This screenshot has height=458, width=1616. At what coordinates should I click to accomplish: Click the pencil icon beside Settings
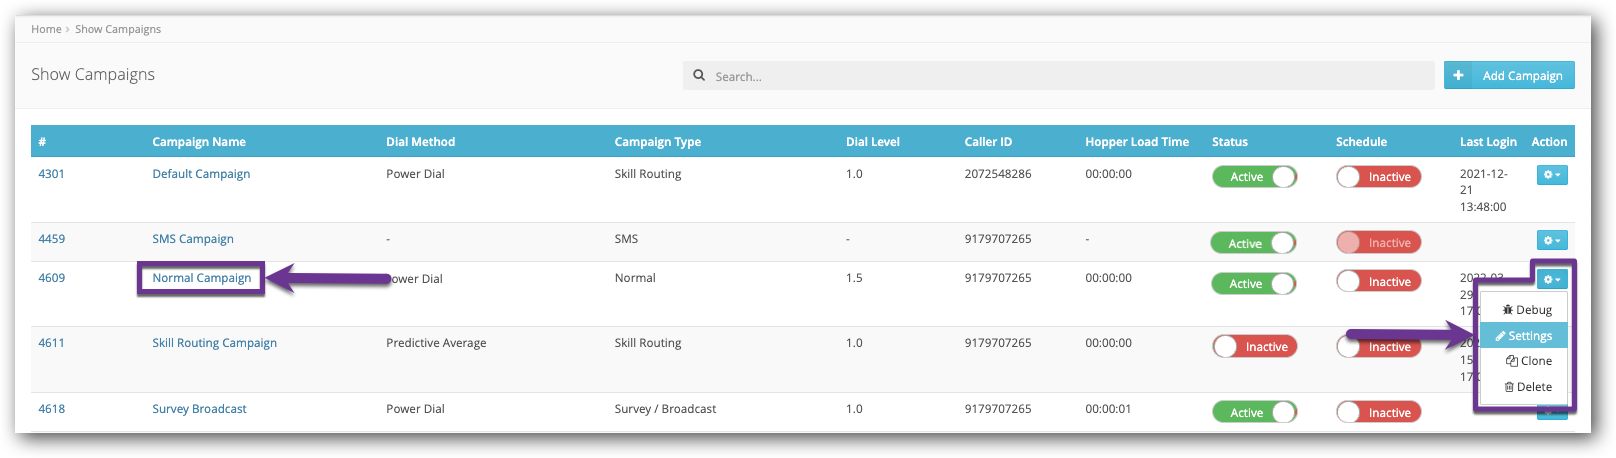pyautogui.click(x=1500, y=336)
